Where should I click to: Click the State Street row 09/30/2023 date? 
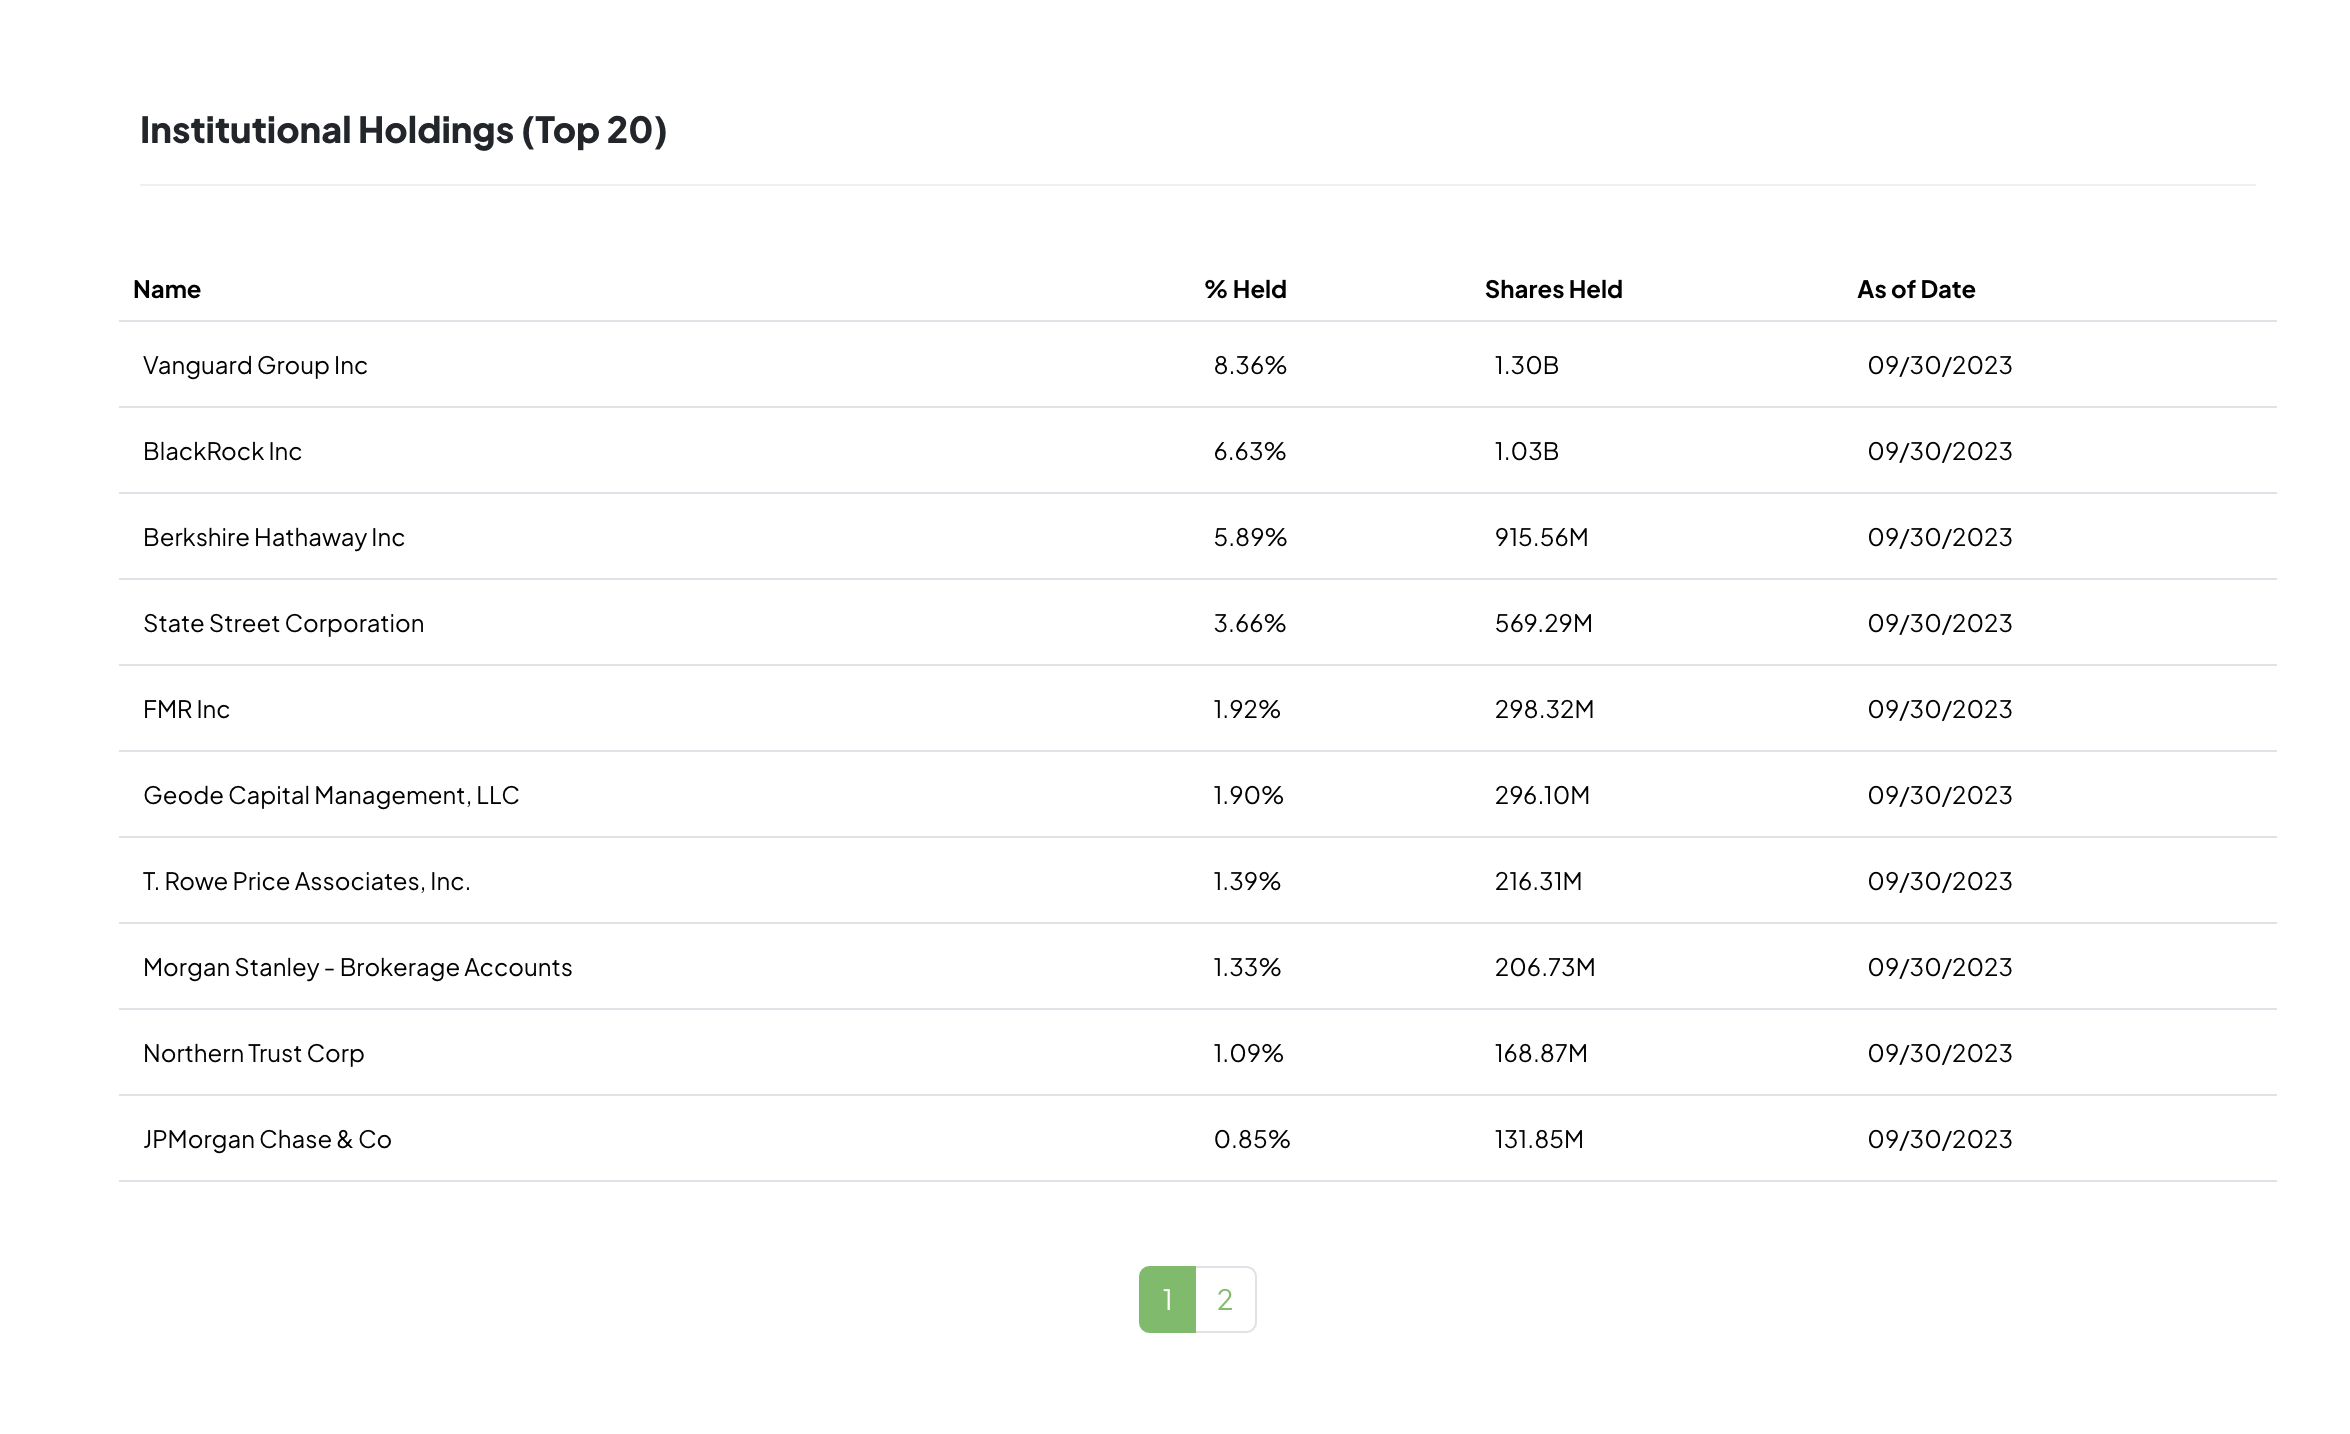pyautogui.click(x=1940, y=623)
